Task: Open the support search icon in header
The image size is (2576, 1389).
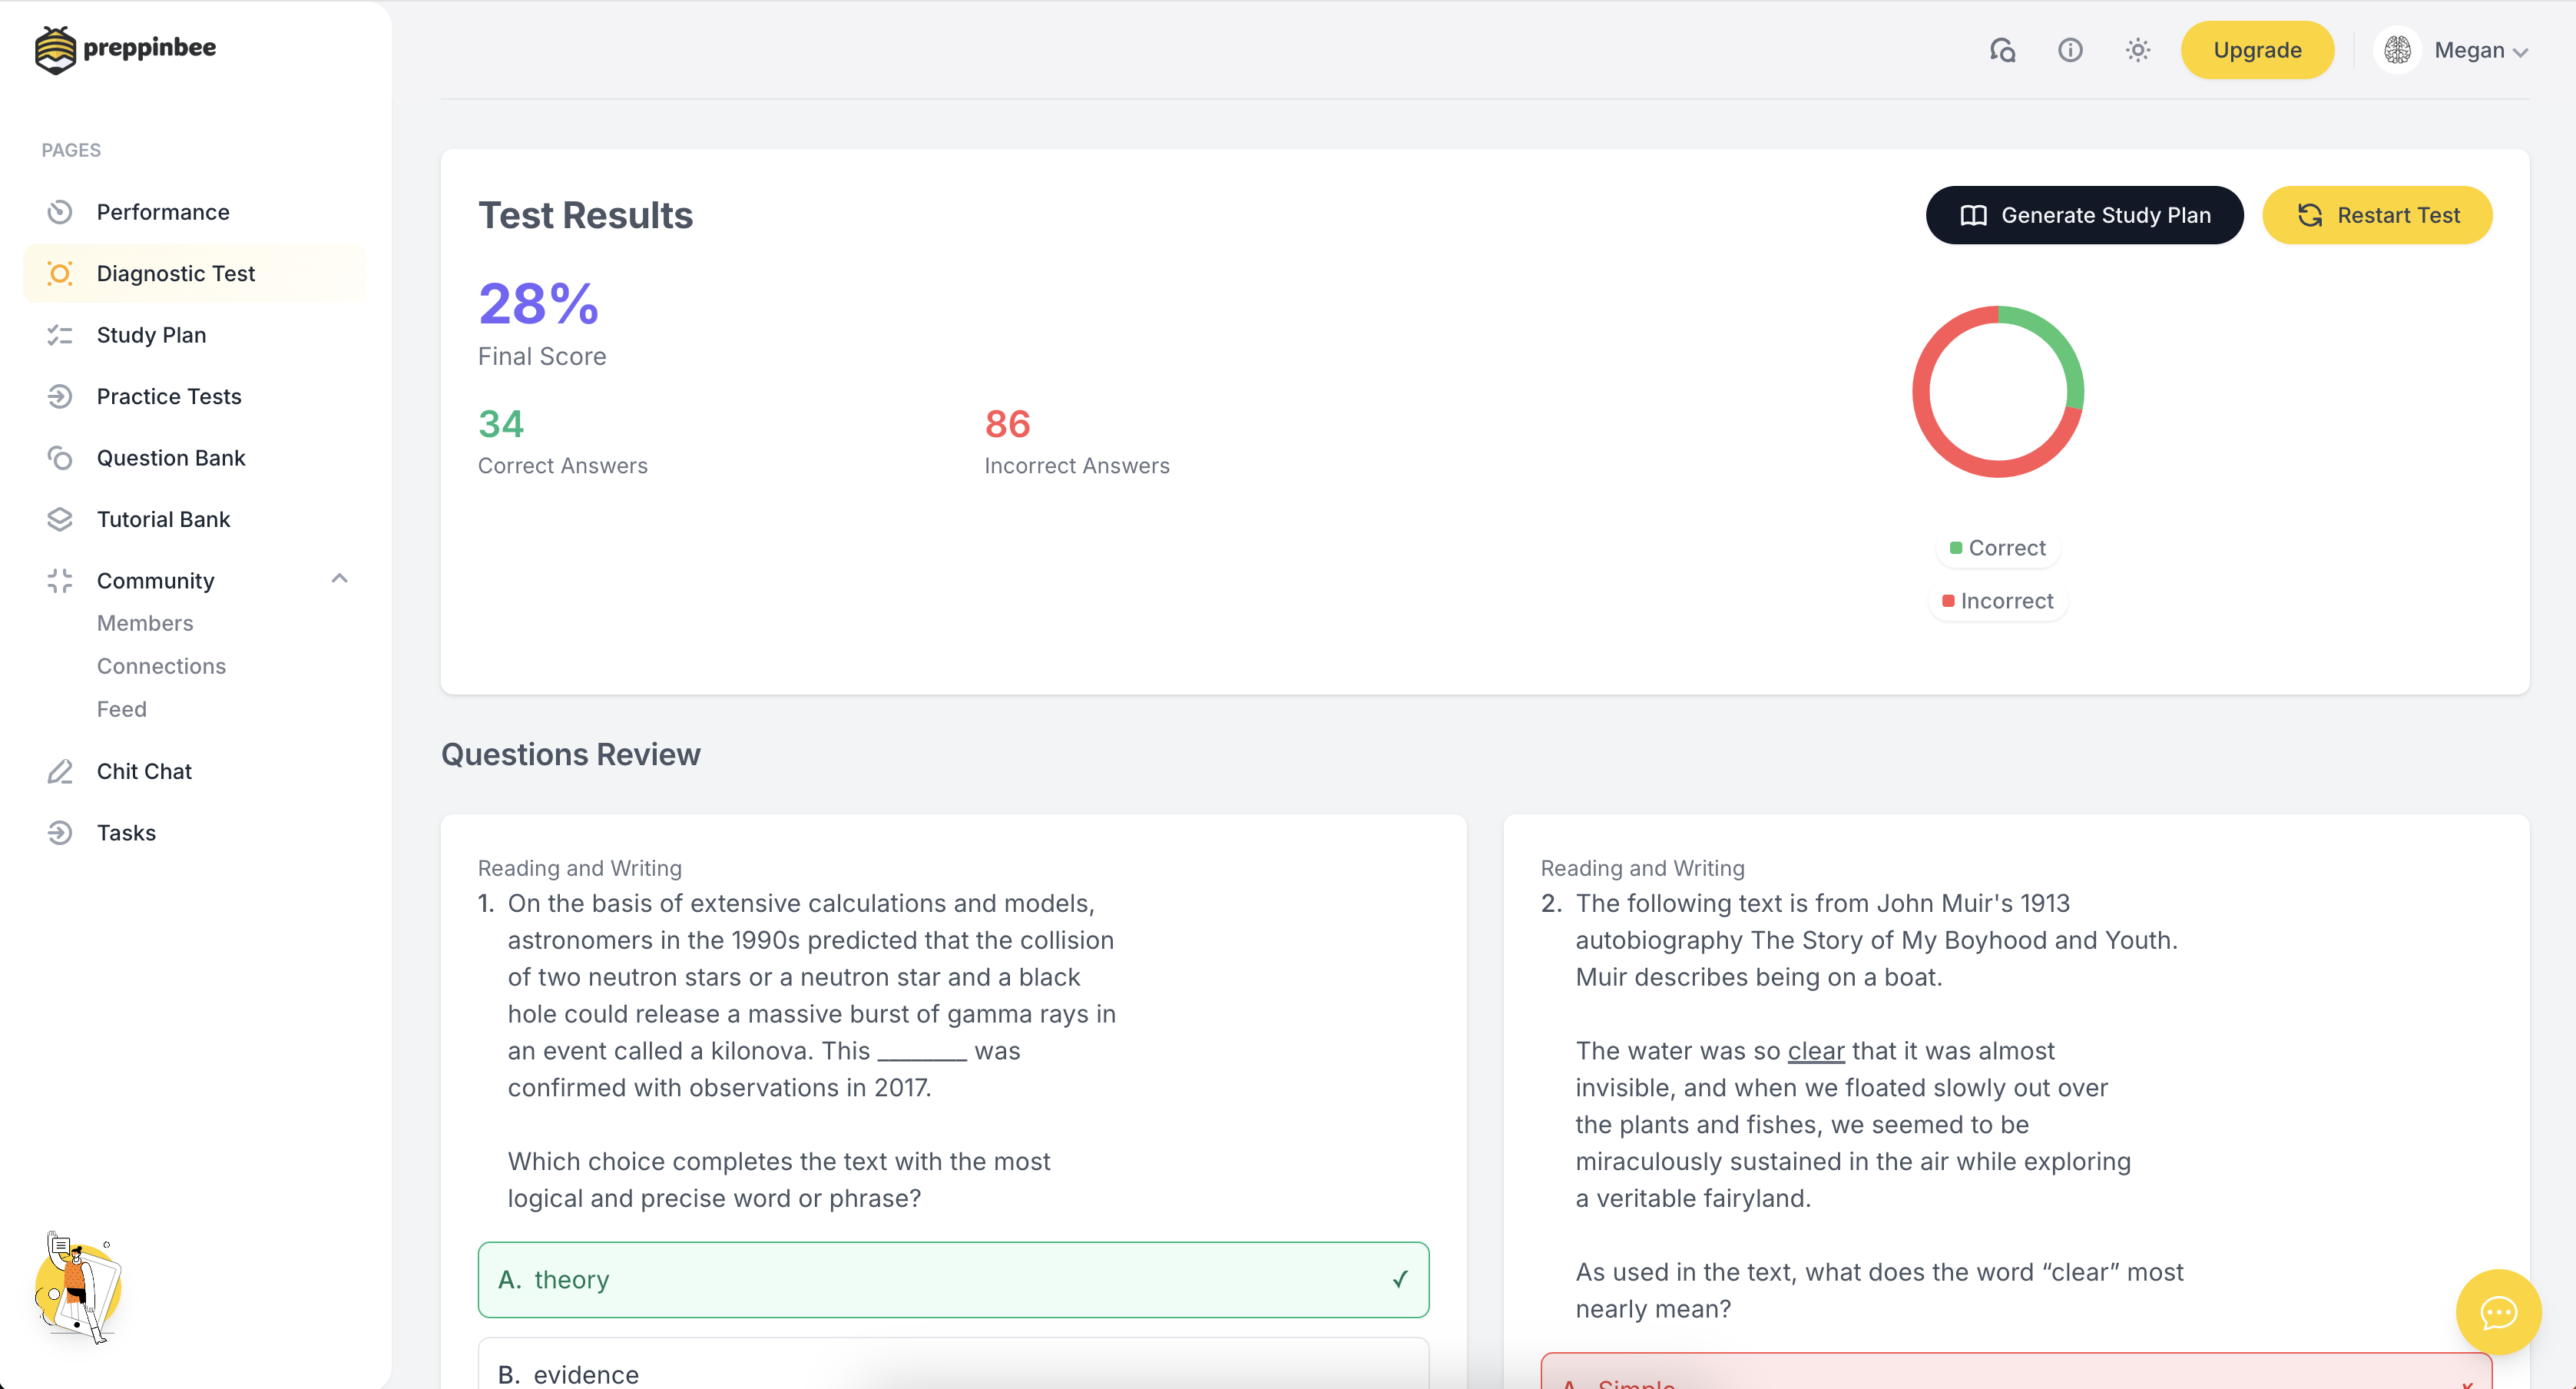Action: [2002, 50]
